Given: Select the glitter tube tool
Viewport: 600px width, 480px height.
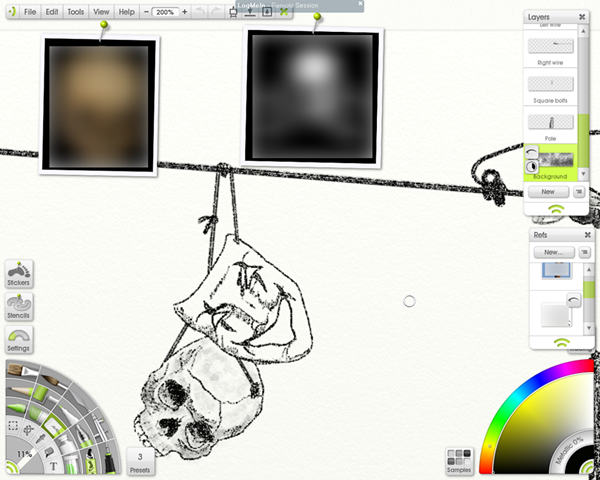Looking at the screenshot, I should click(71, 465).
